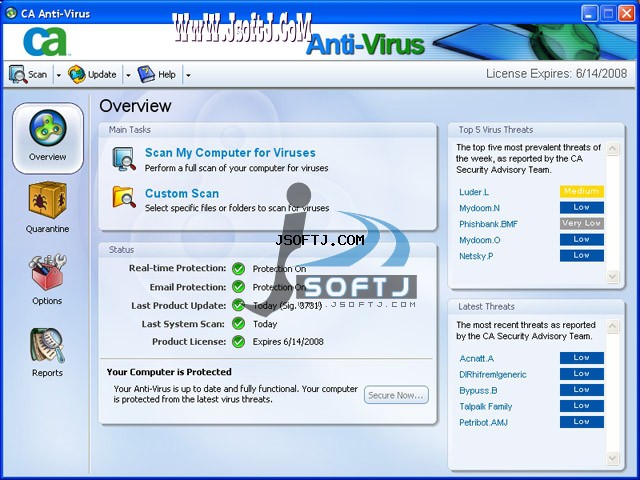Click the Scan My Computer monitor icon
Screen dimensions: 640x480
click(x=124, y=159)
